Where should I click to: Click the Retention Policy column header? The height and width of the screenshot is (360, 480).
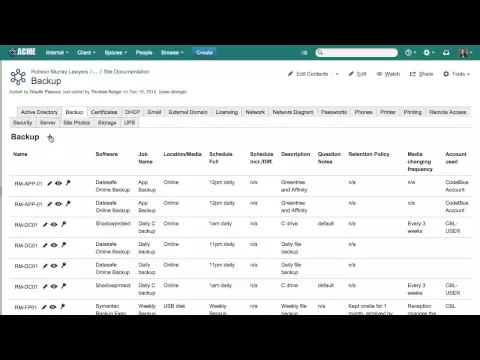(x=369, y=154)
